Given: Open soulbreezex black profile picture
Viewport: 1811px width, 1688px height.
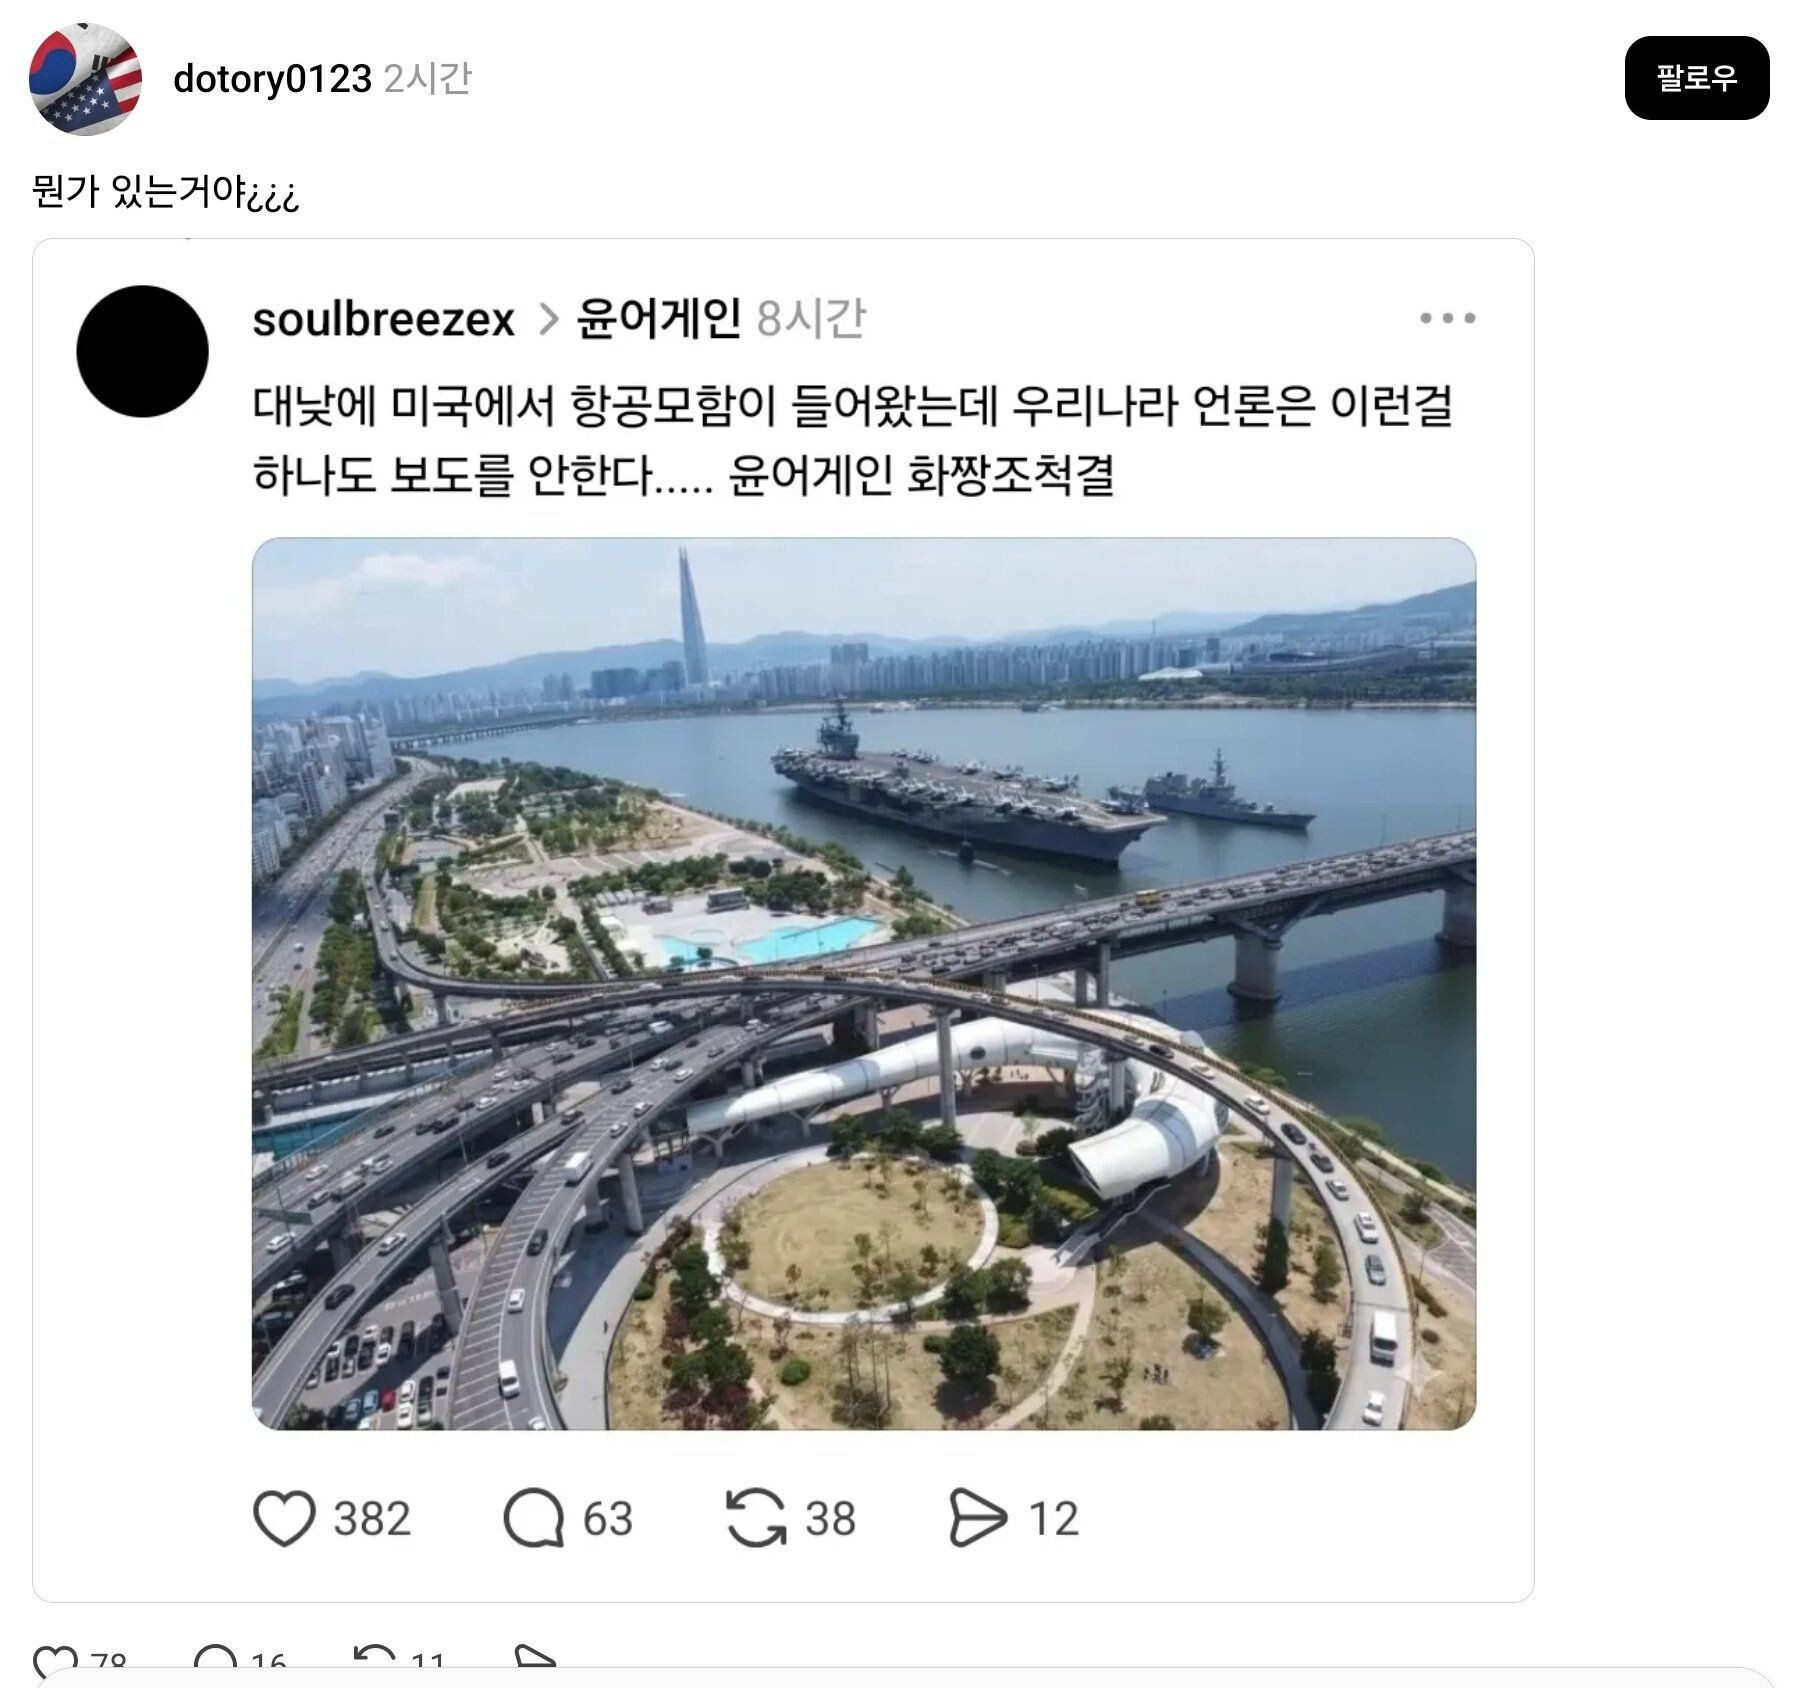Looking at the screenshot, I should (142, 352).
